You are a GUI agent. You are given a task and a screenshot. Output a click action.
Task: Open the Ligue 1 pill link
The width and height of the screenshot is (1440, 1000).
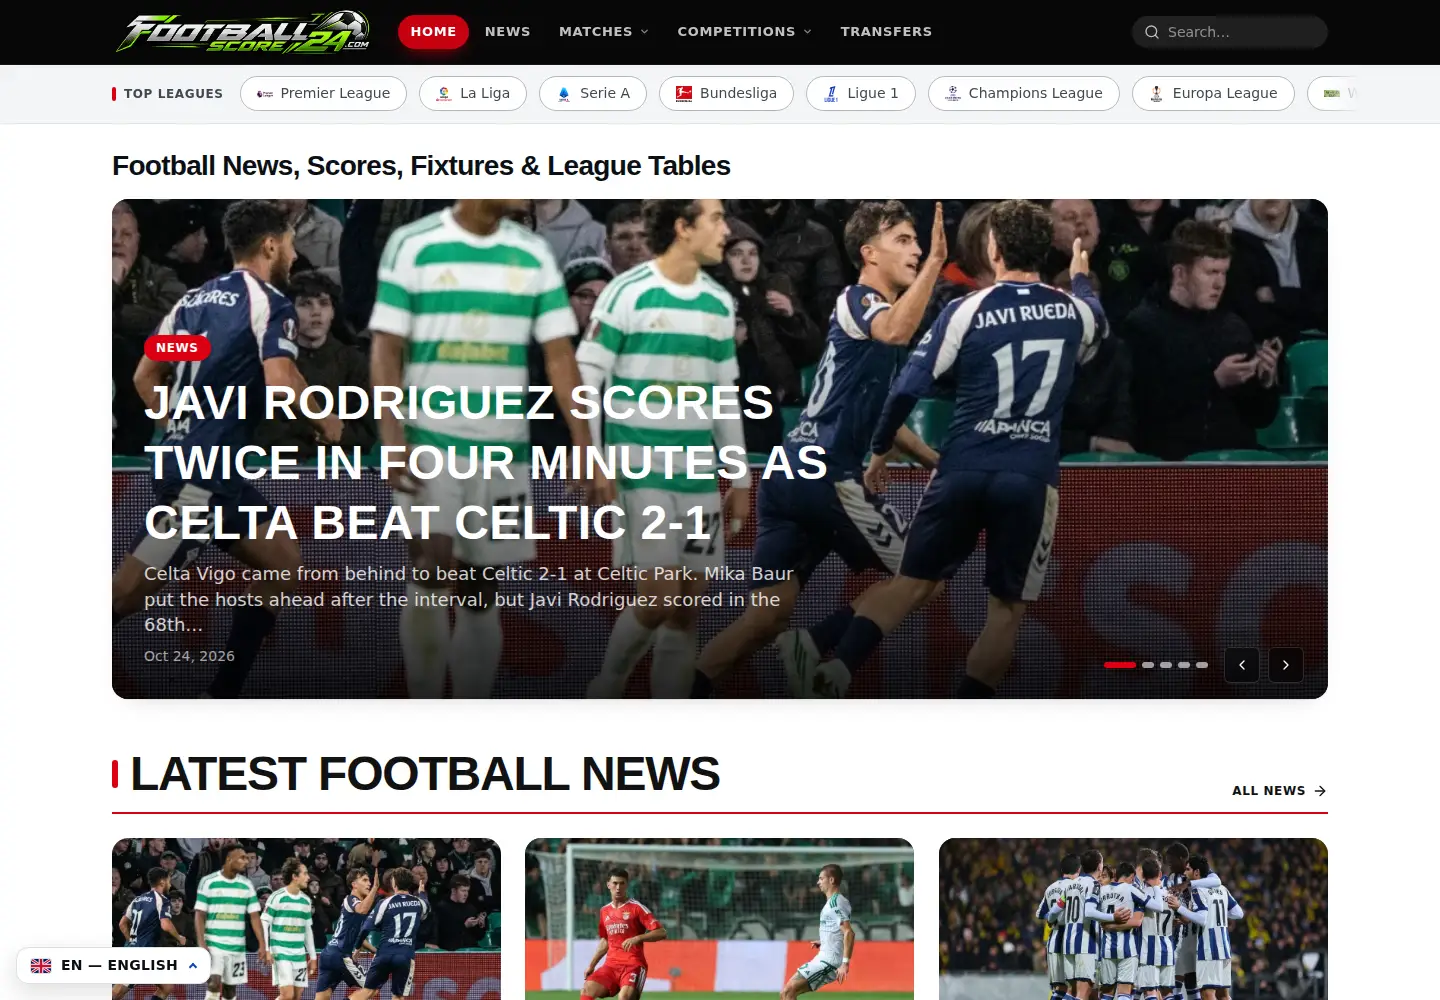tap(861, 94)
